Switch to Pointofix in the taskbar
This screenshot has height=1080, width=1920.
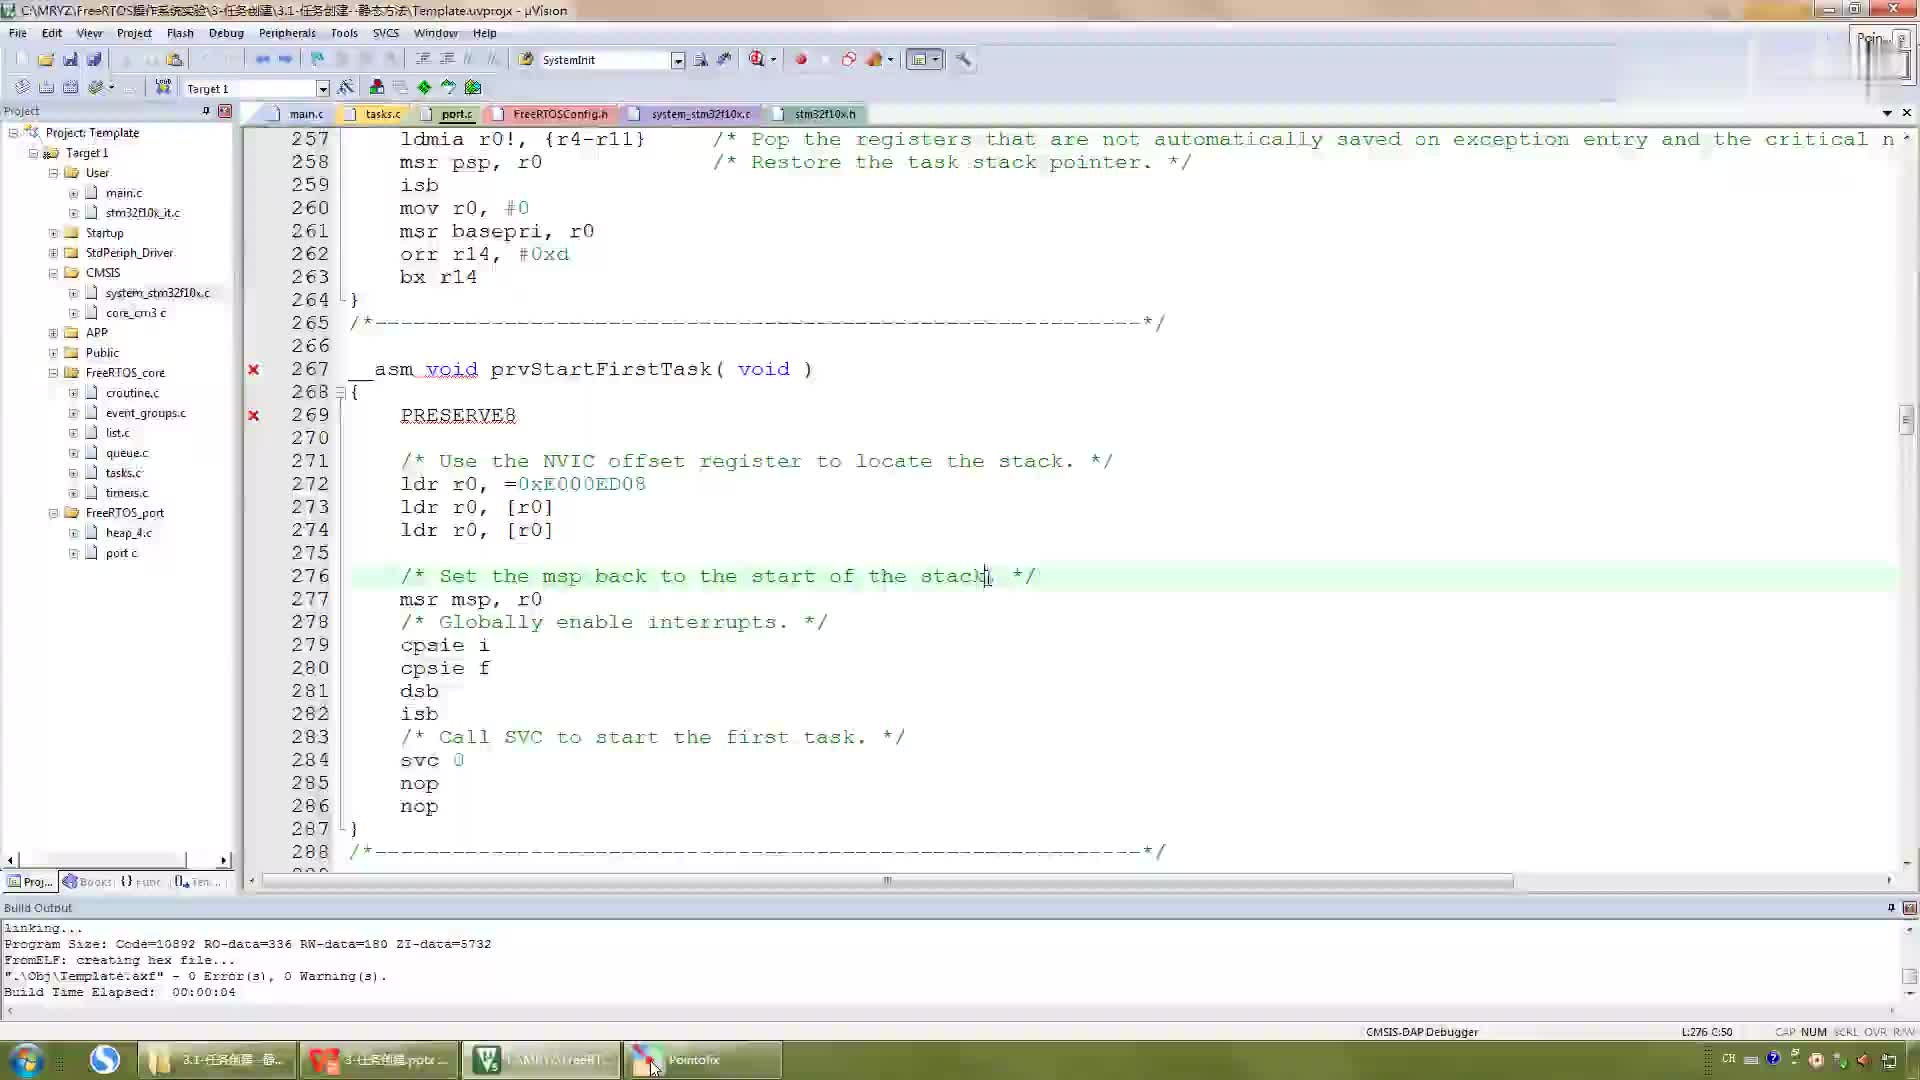703,1060
